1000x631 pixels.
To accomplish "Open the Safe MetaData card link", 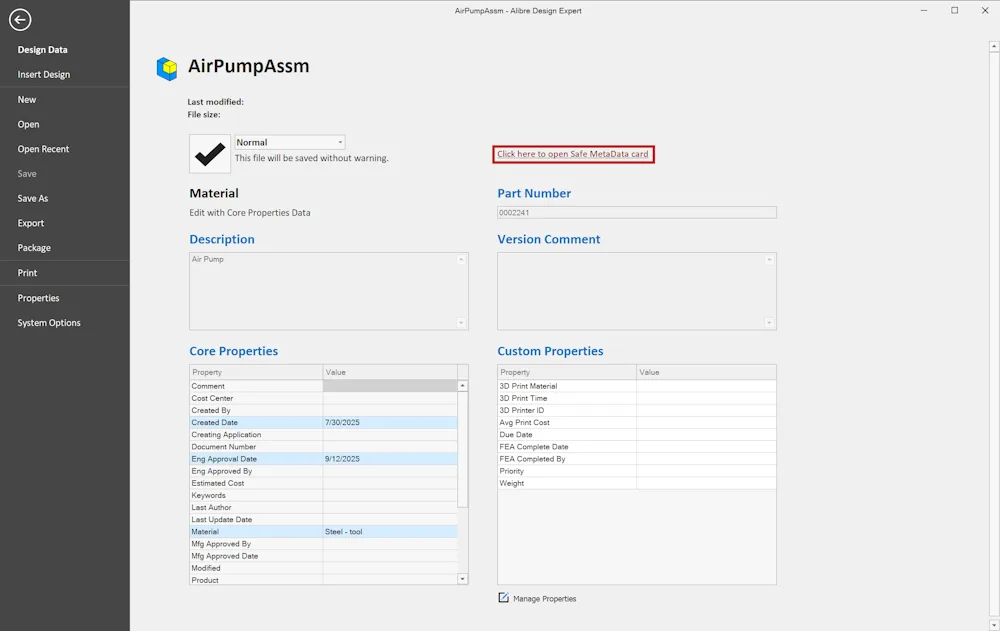I will [x=573, y=154].
